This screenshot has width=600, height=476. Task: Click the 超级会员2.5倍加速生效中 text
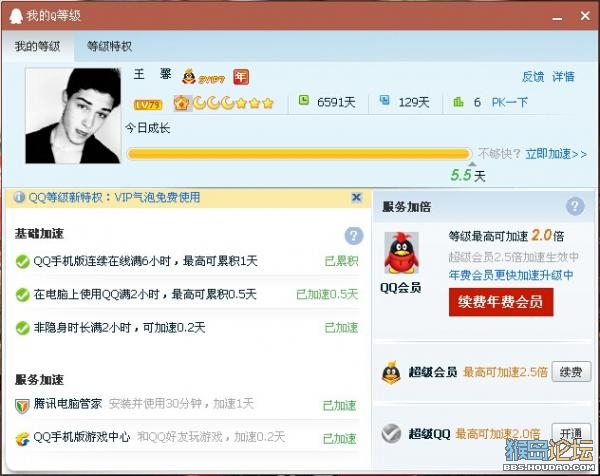coord(514,257)
